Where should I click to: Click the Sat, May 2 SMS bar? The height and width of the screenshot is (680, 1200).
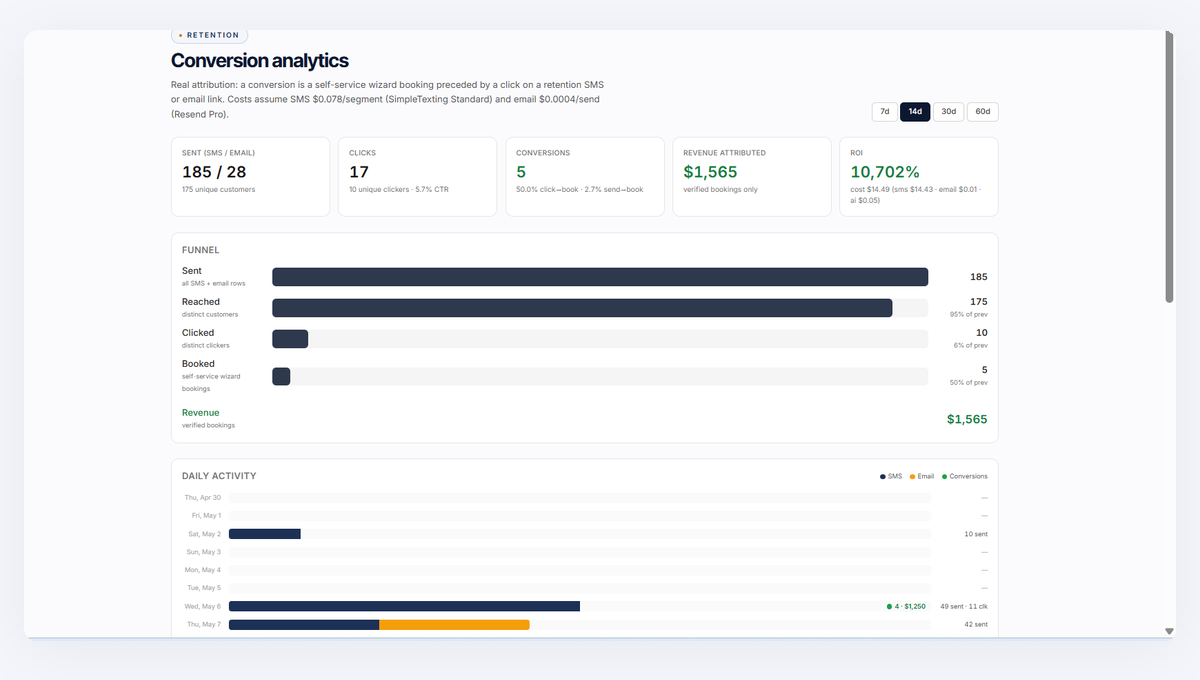click(x=265, y=534)
